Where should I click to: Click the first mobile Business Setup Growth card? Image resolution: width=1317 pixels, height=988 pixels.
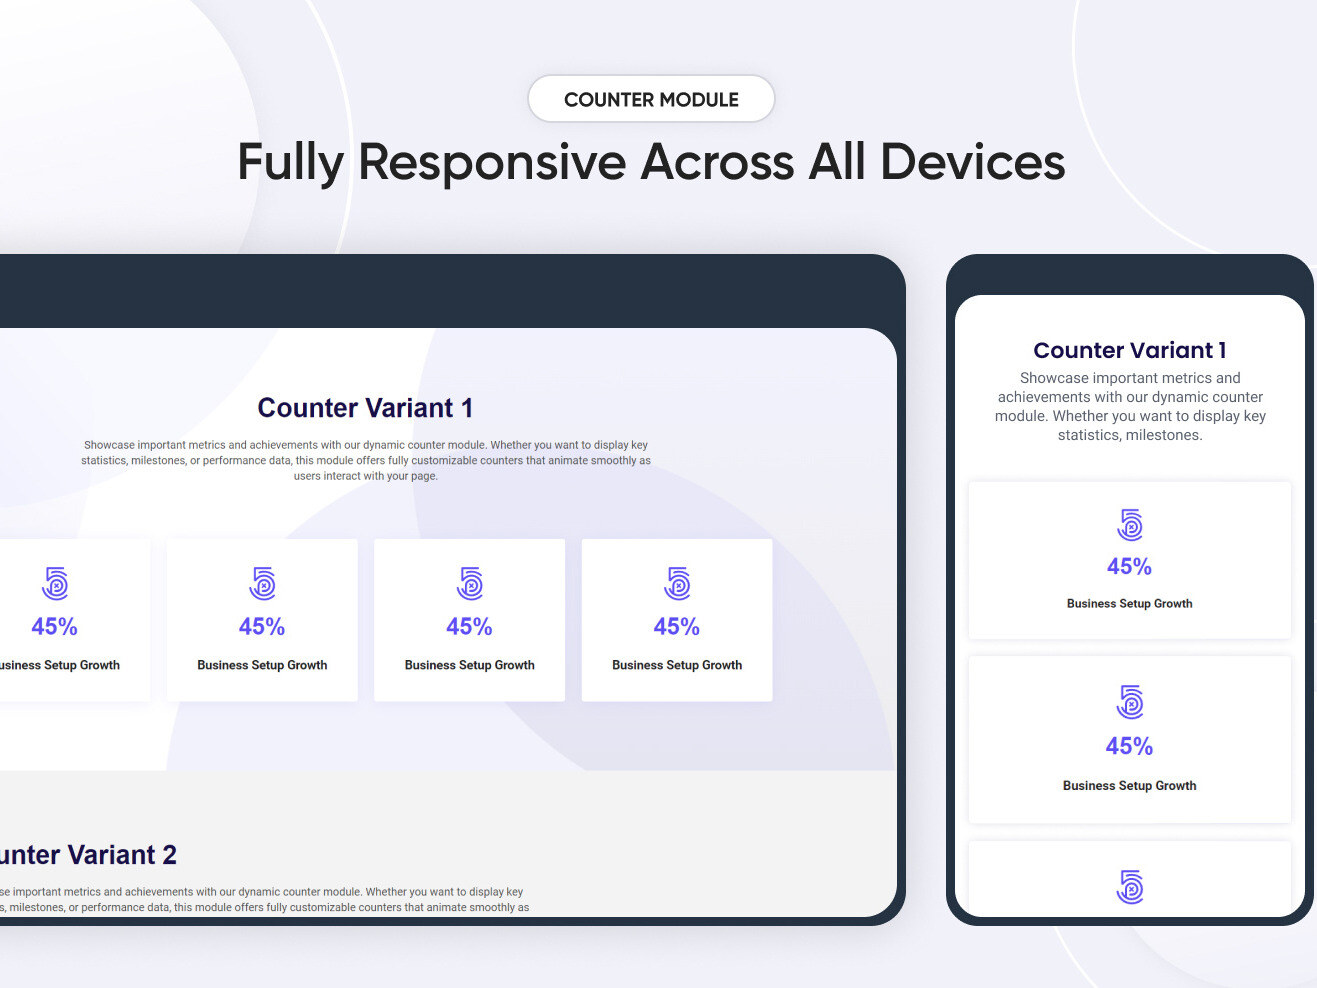(x=1129, y=560)
